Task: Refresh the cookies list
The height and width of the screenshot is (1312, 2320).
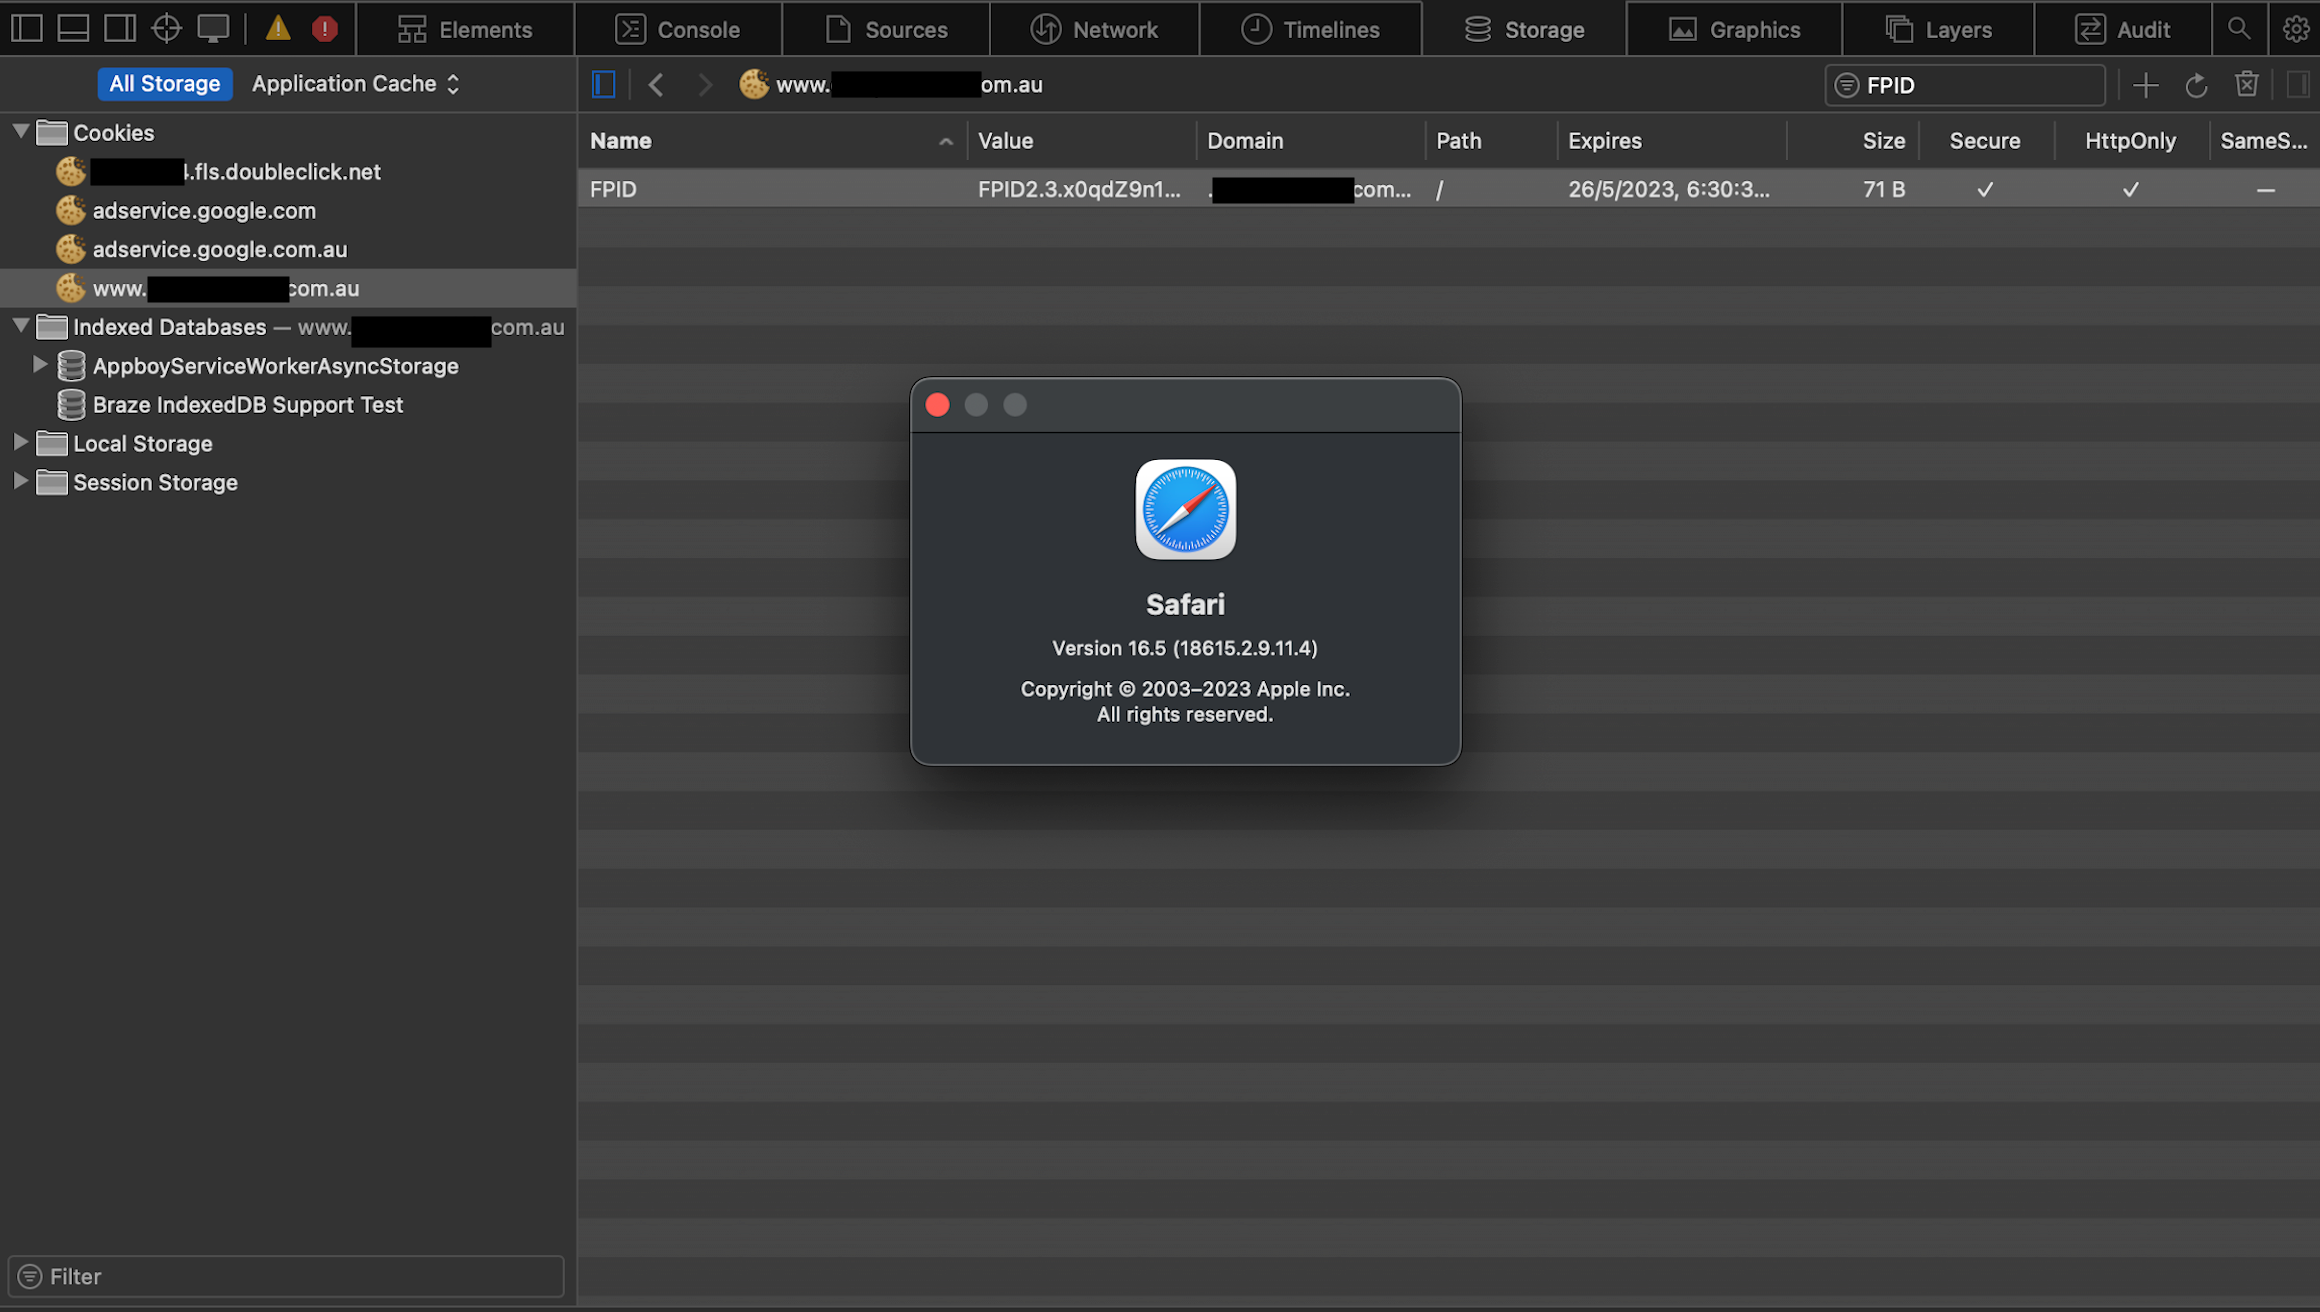Action: click(x=2196, y=85)
